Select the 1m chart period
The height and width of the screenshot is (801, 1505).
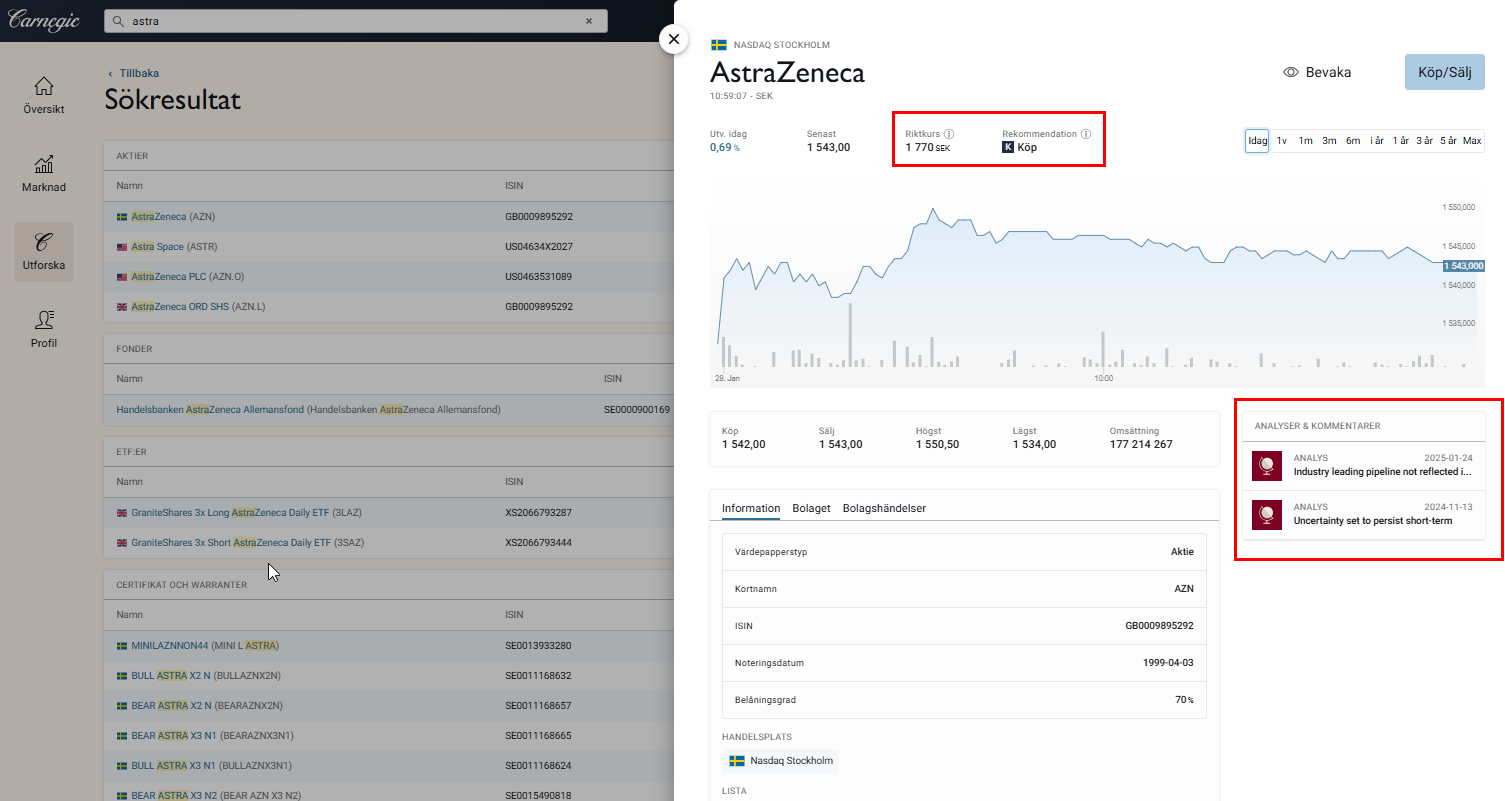1306,141
